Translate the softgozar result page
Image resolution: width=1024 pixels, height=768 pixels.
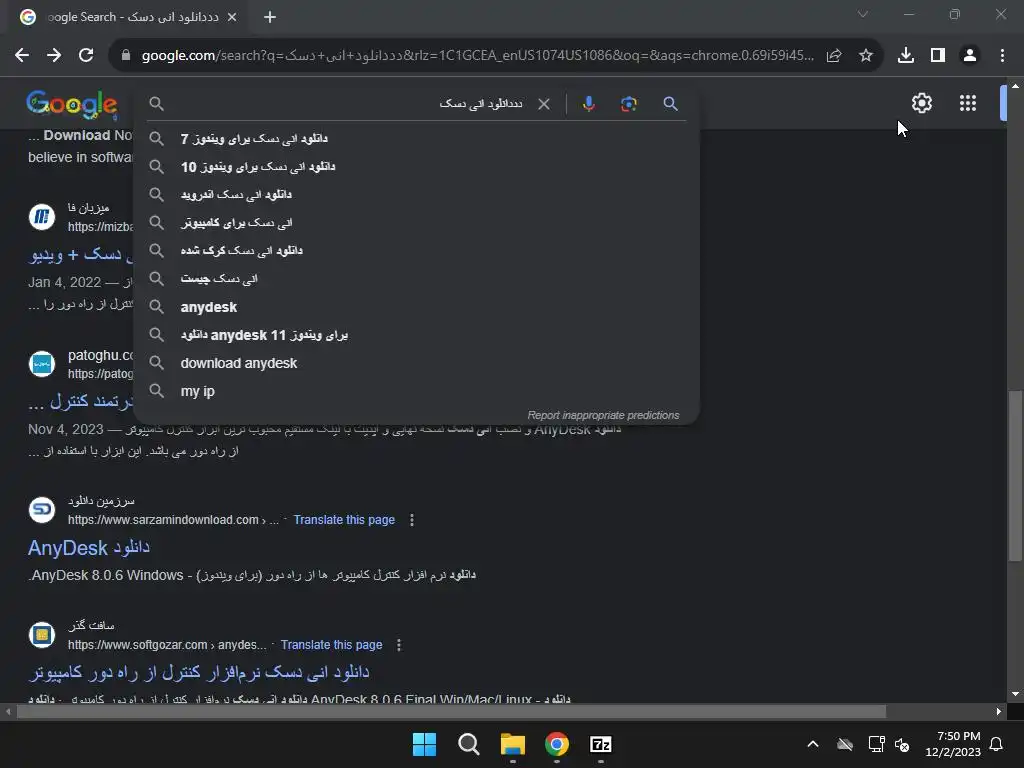(x=331, y=645)
